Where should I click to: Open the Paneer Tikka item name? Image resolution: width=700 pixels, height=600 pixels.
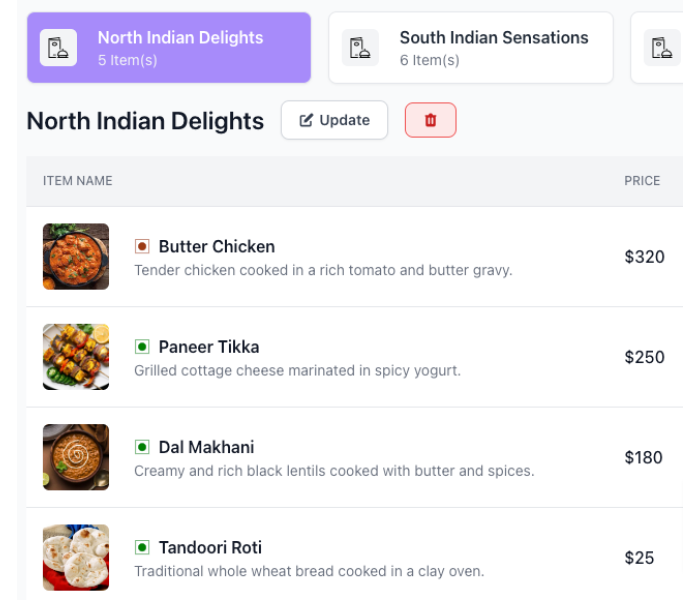coord(208,347)
